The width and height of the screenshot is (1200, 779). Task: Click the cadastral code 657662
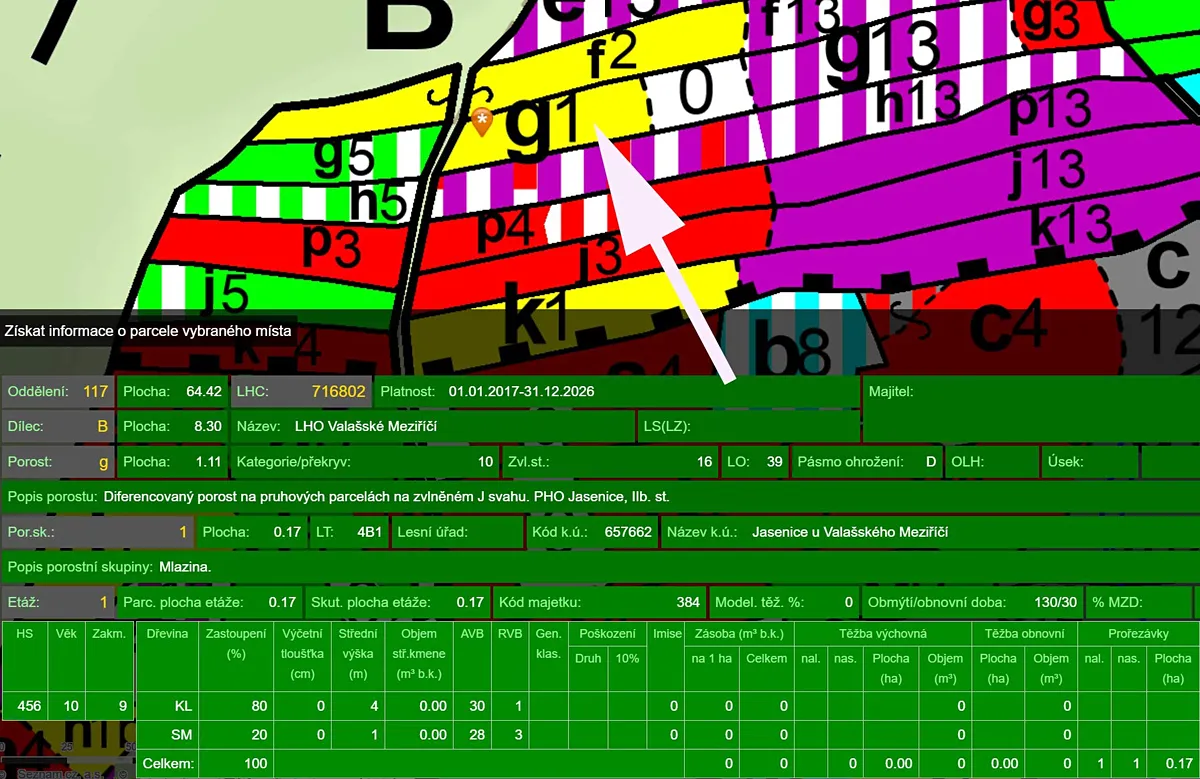pos(628,532)
